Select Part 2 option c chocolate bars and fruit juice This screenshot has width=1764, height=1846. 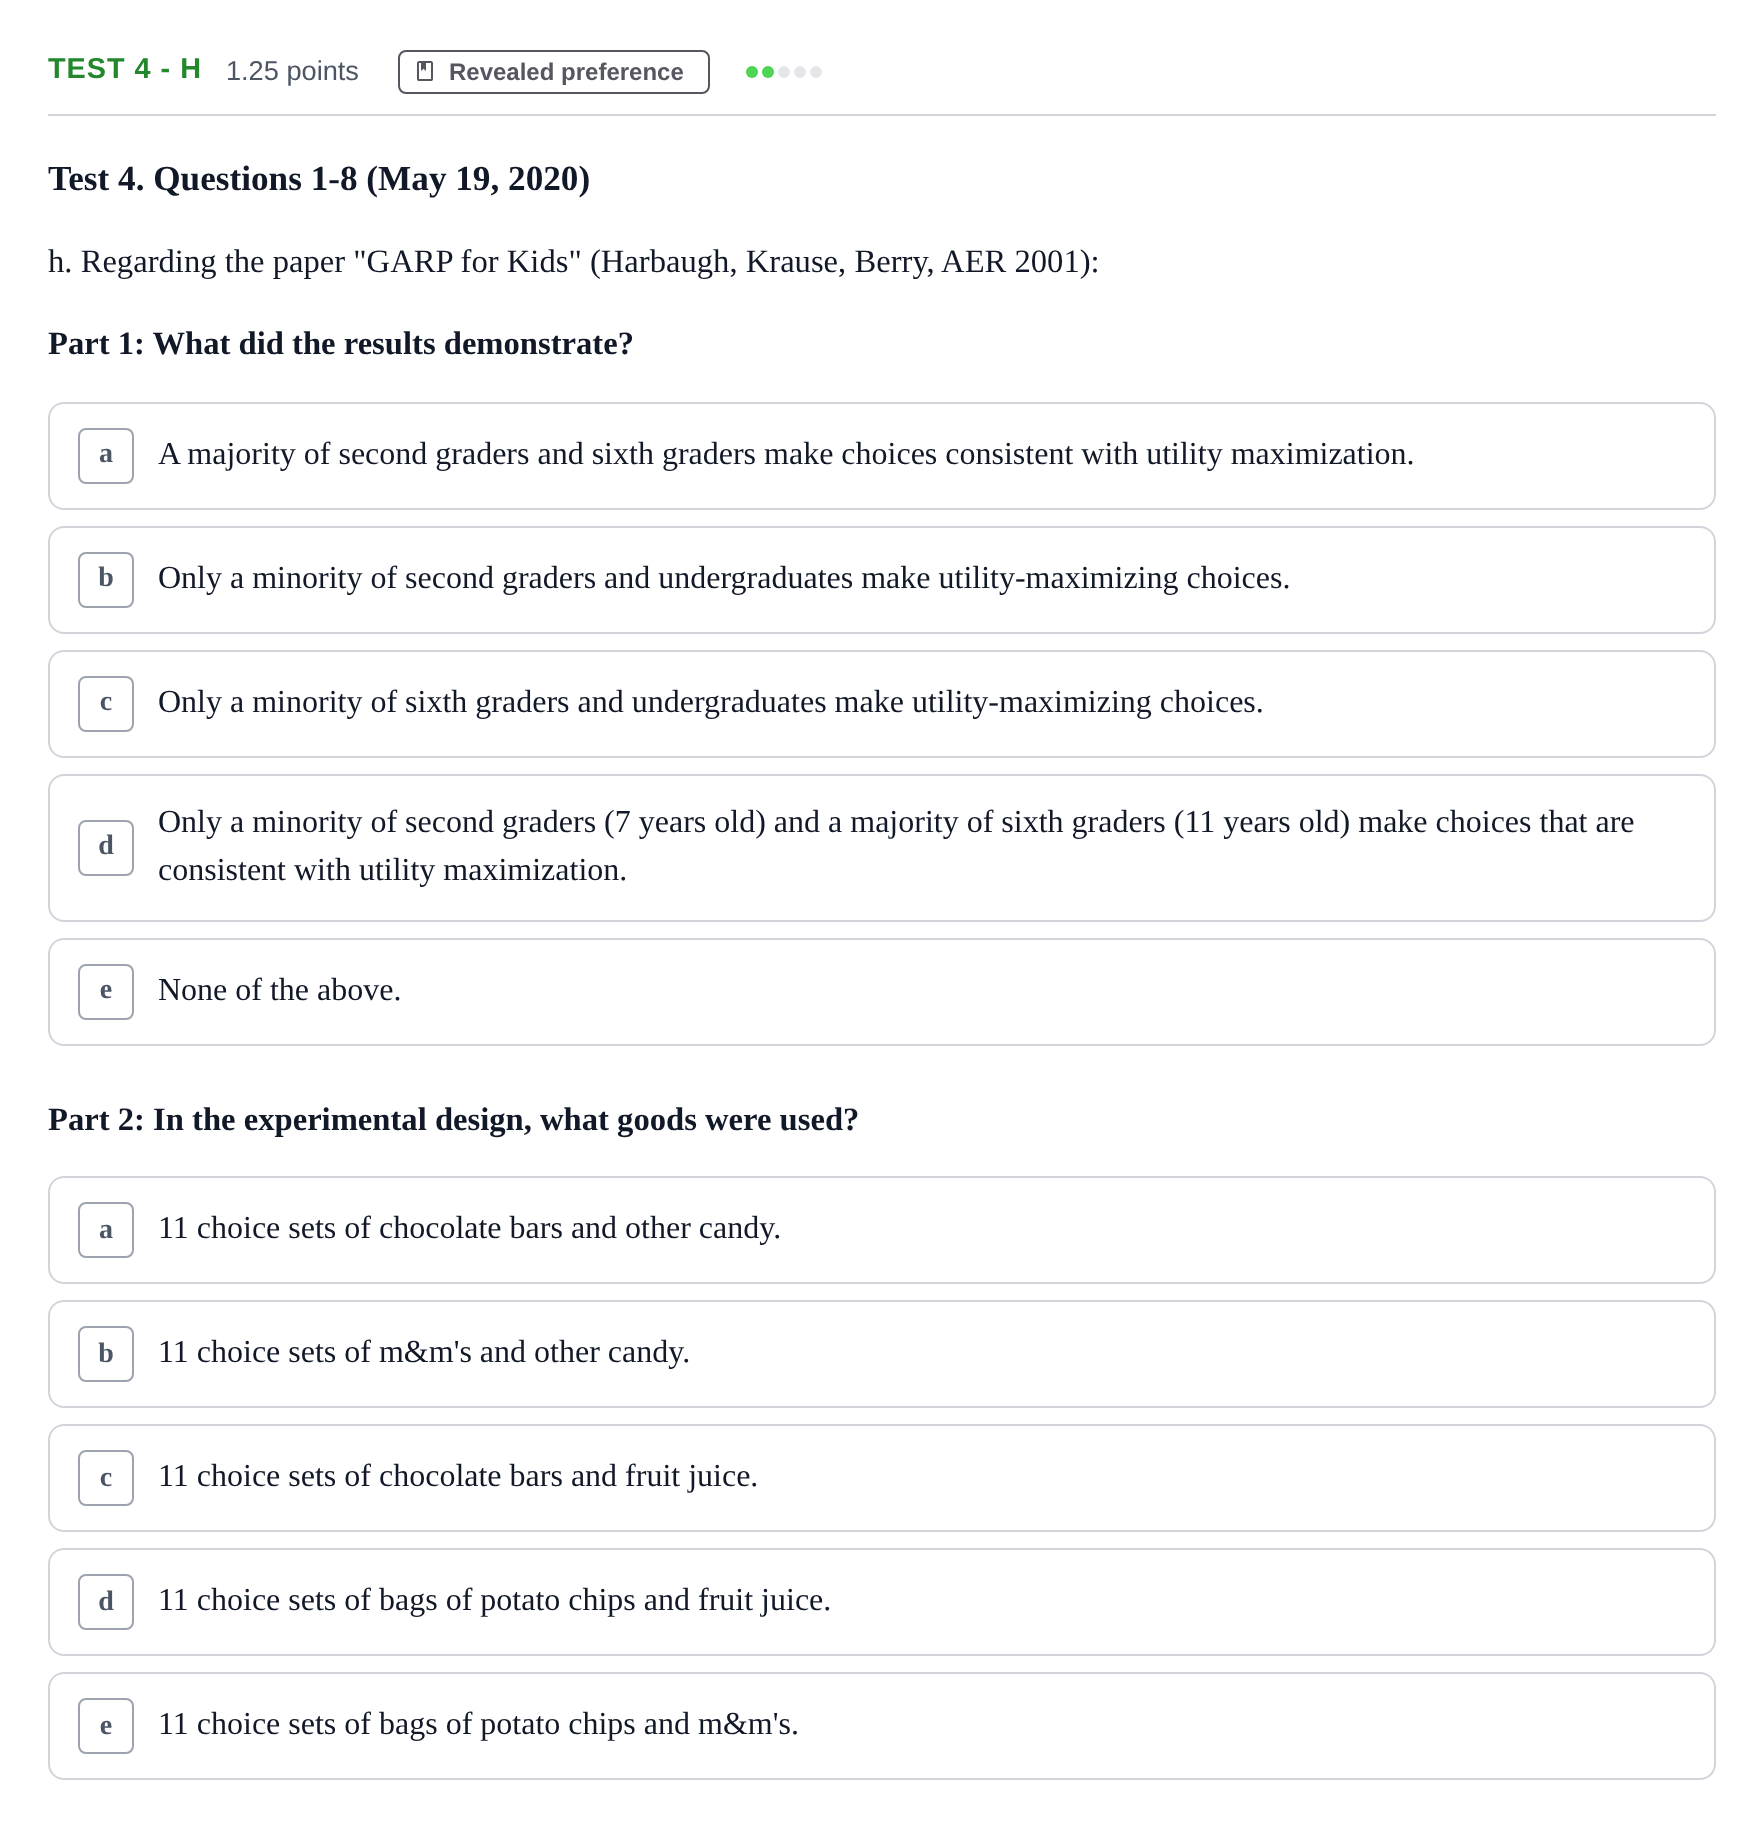tap(882, 1478)
